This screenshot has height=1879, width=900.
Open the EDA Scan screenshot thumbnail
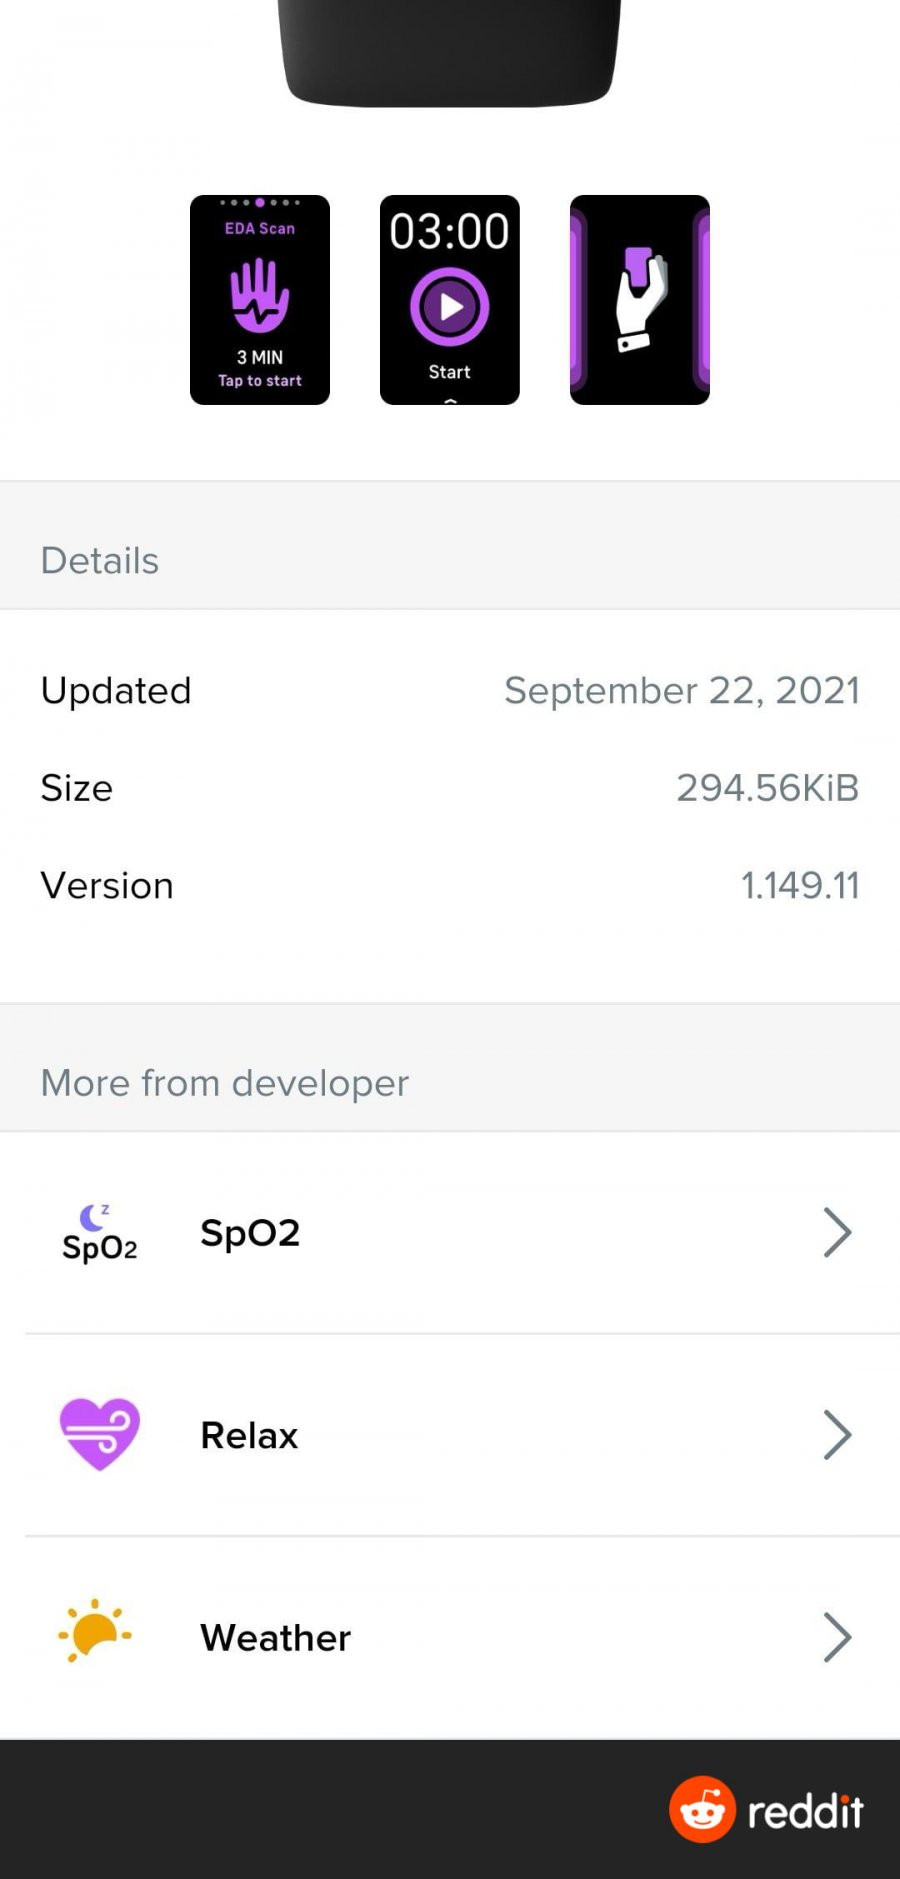pyautogui.click(x=260, y=300)
